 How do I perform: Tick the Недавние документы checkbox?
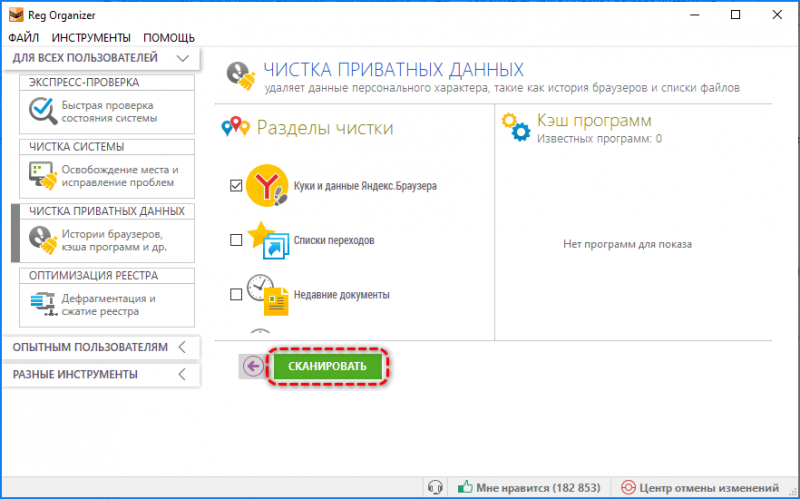click(x=236, y=294)
